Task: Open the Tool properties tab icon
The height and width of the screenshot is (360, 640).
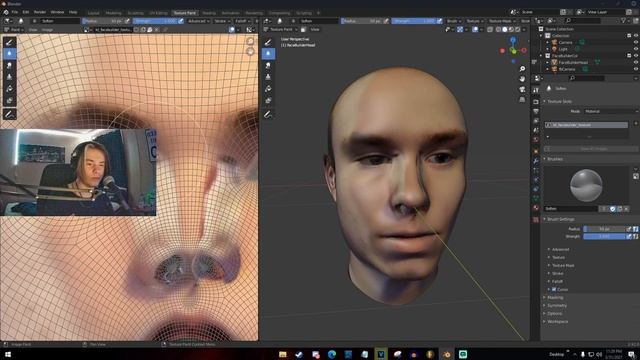Action: (x=536, y=90)
